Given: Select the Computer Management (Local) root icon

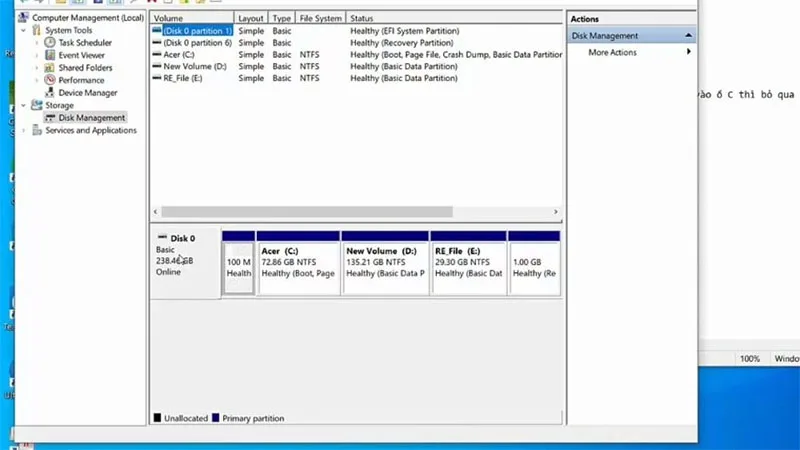Looking at the screenshot, I should point(23,17).
